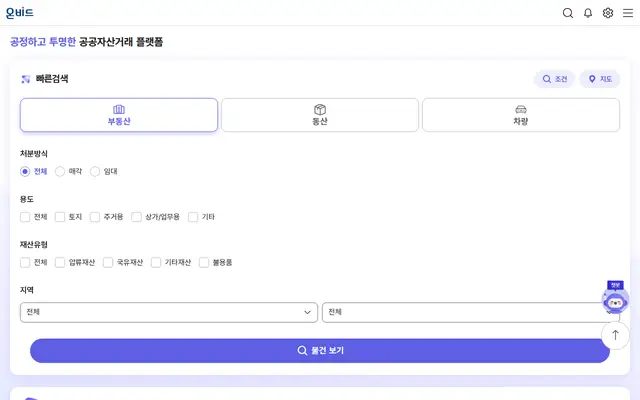Check 전체 under 용도
This screenshot has height=400, width=640.
[25, 217]
